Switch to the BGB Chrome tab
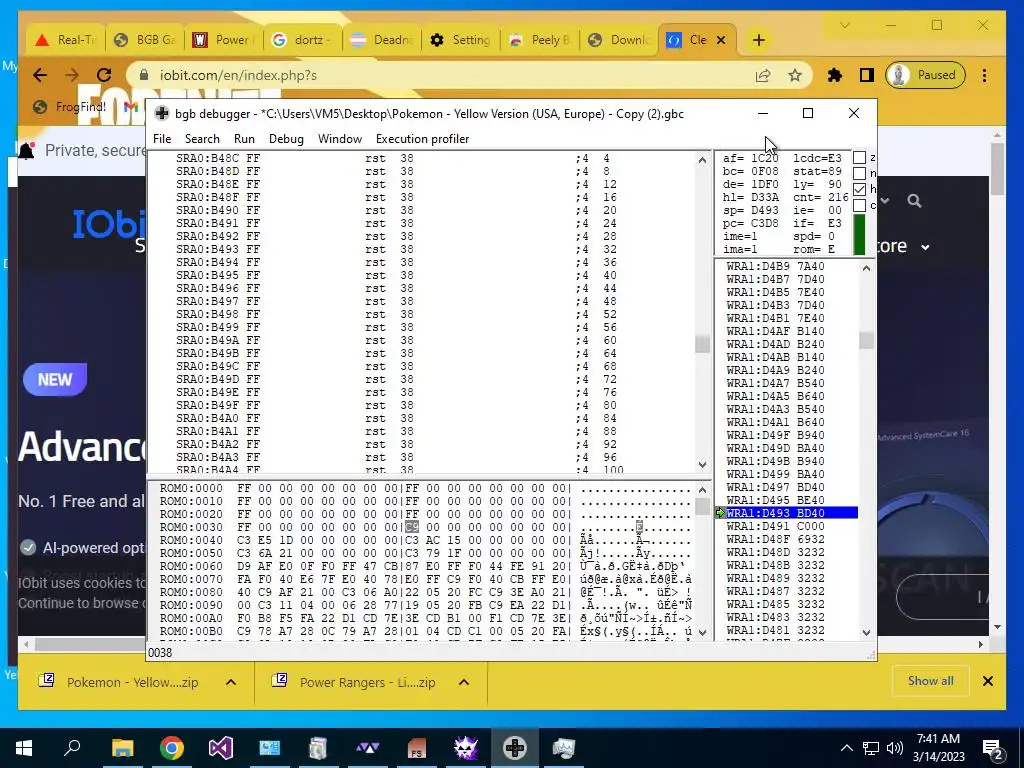Viewport: 1024px width, 768px height. point(144,40)
